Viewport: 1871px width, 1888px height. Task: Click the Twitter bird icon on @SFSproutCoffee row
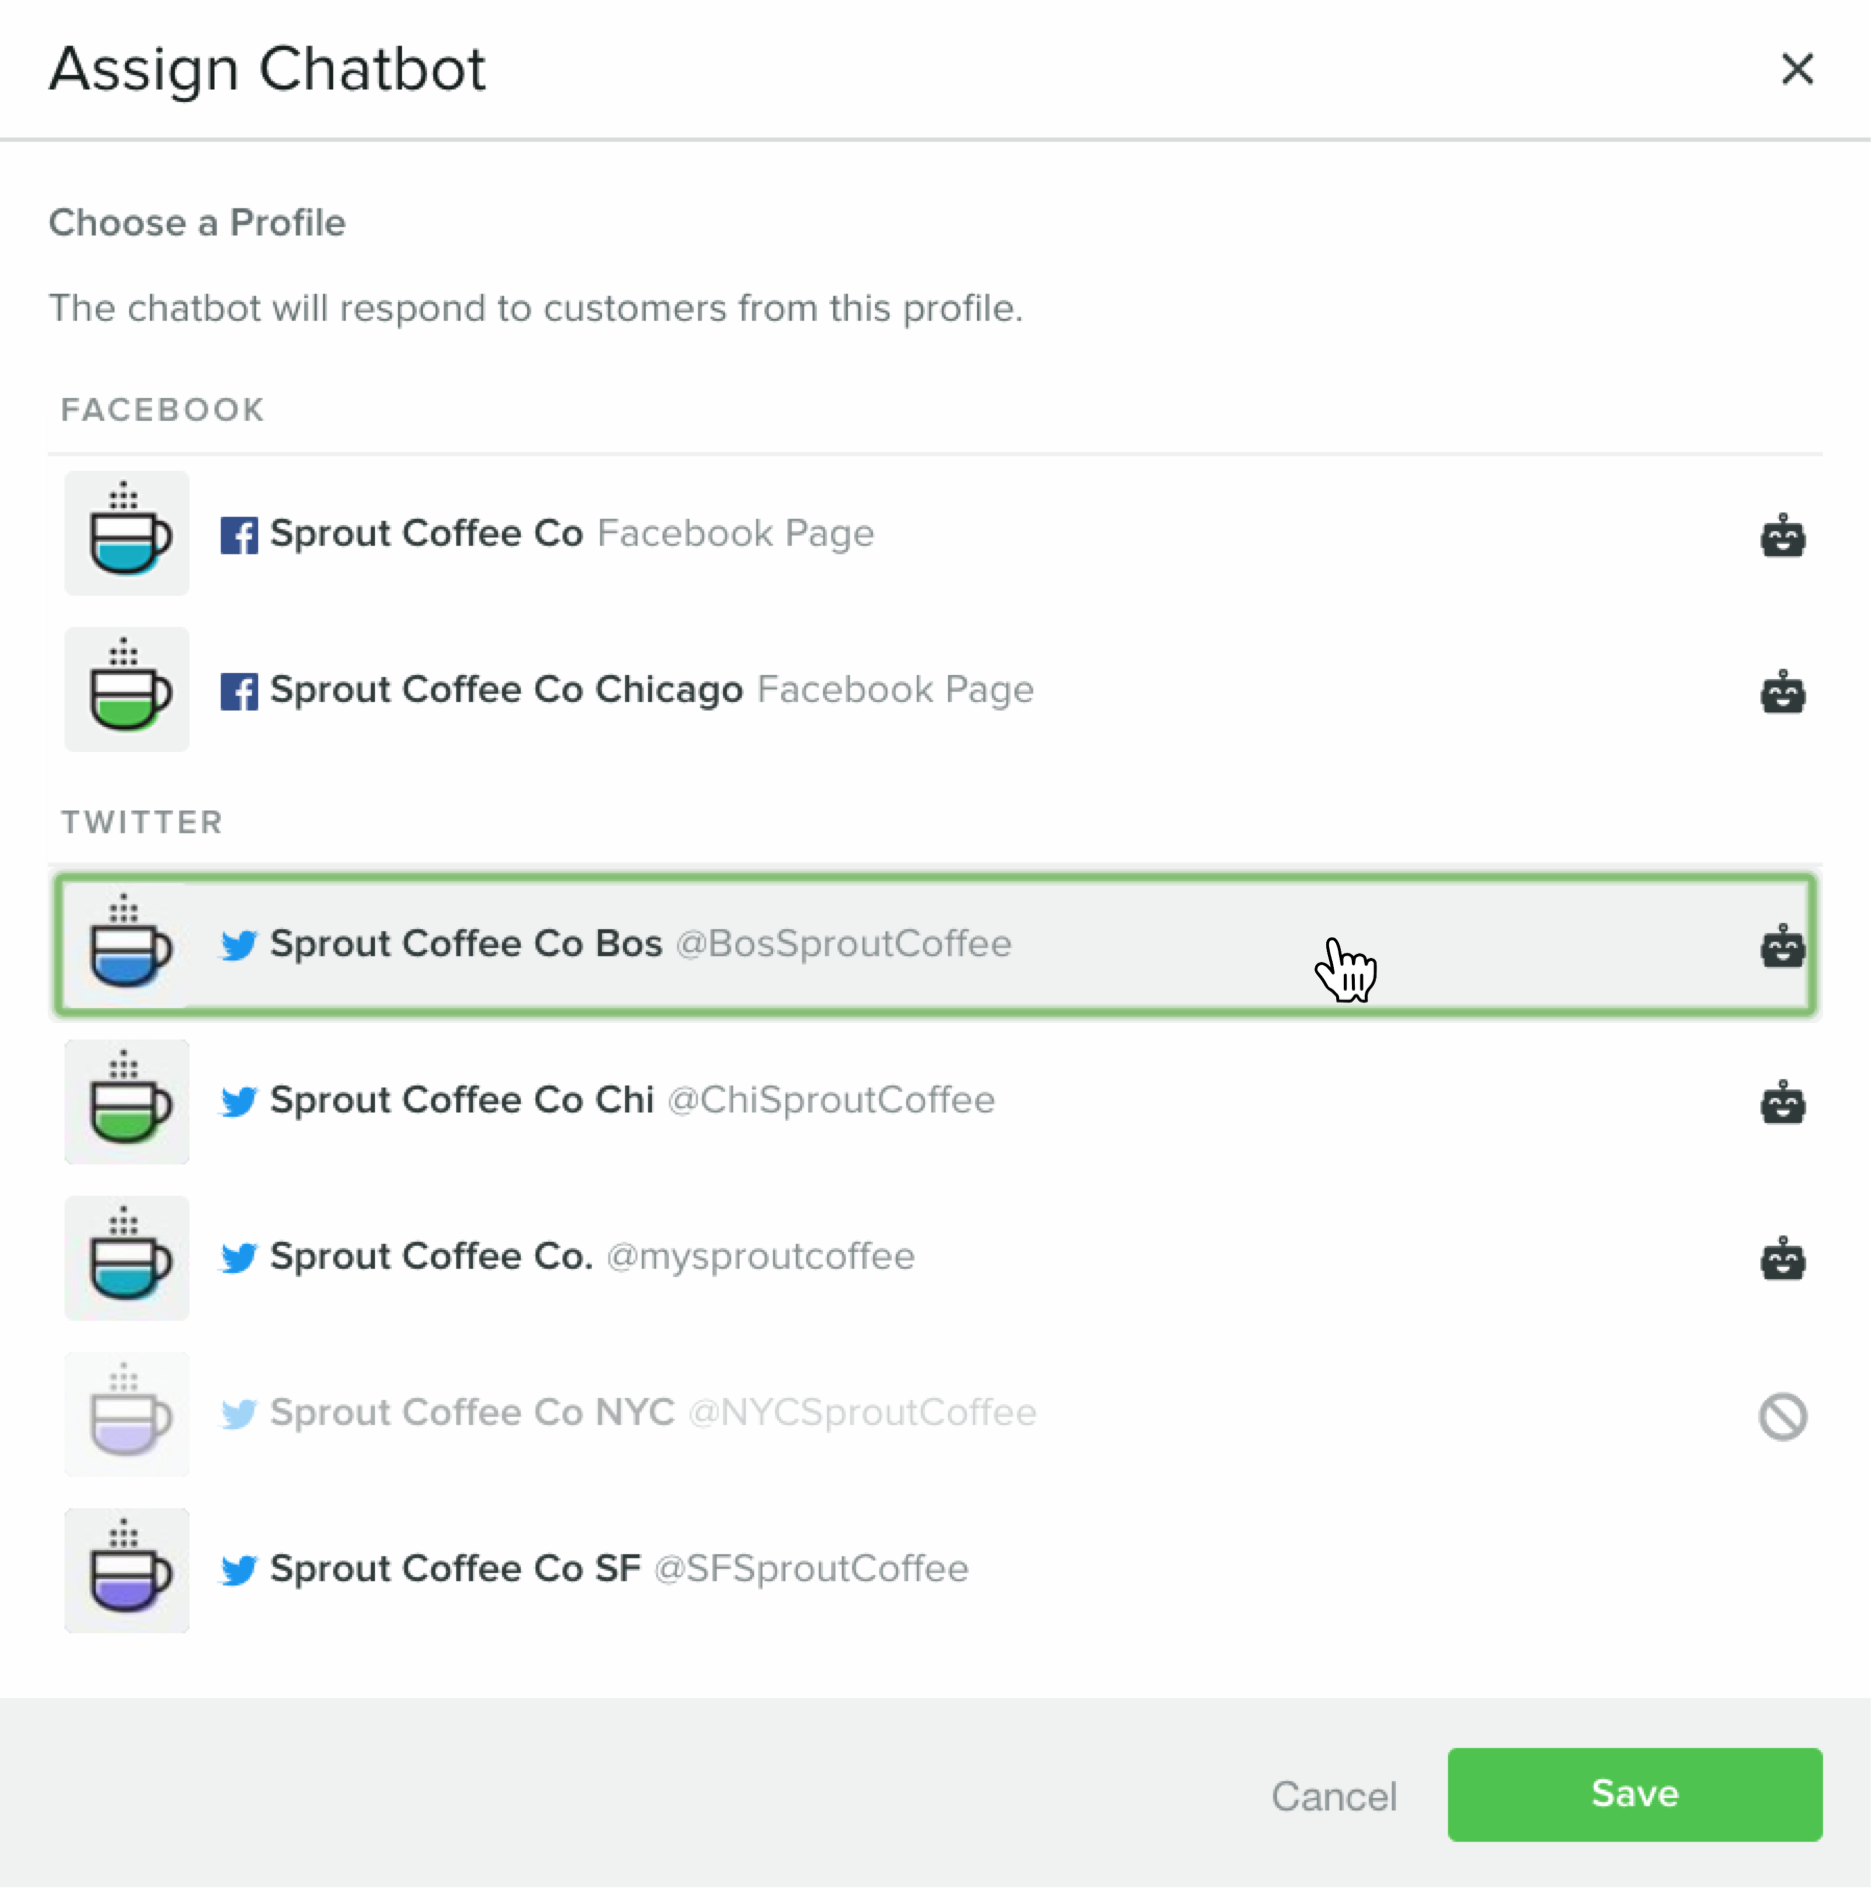pyautogui.click(x=239, y=1570)
